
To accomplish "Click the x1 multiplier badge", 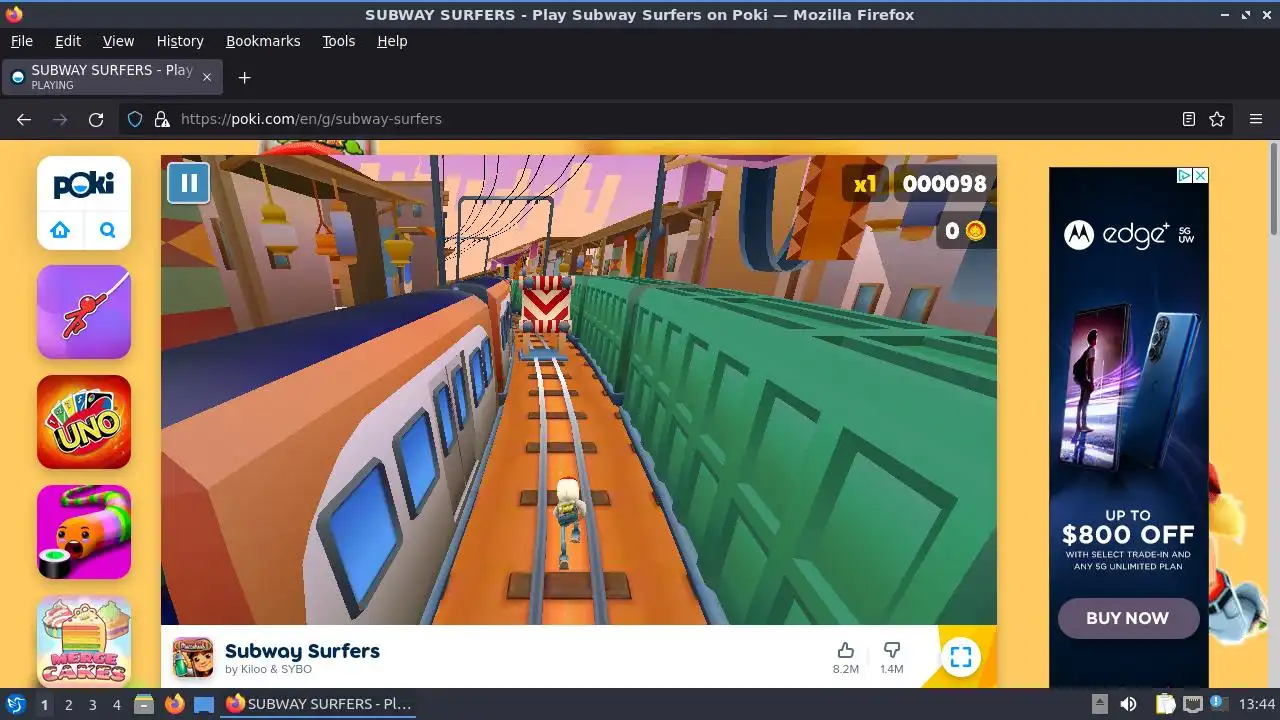I will tap(864, 184).
